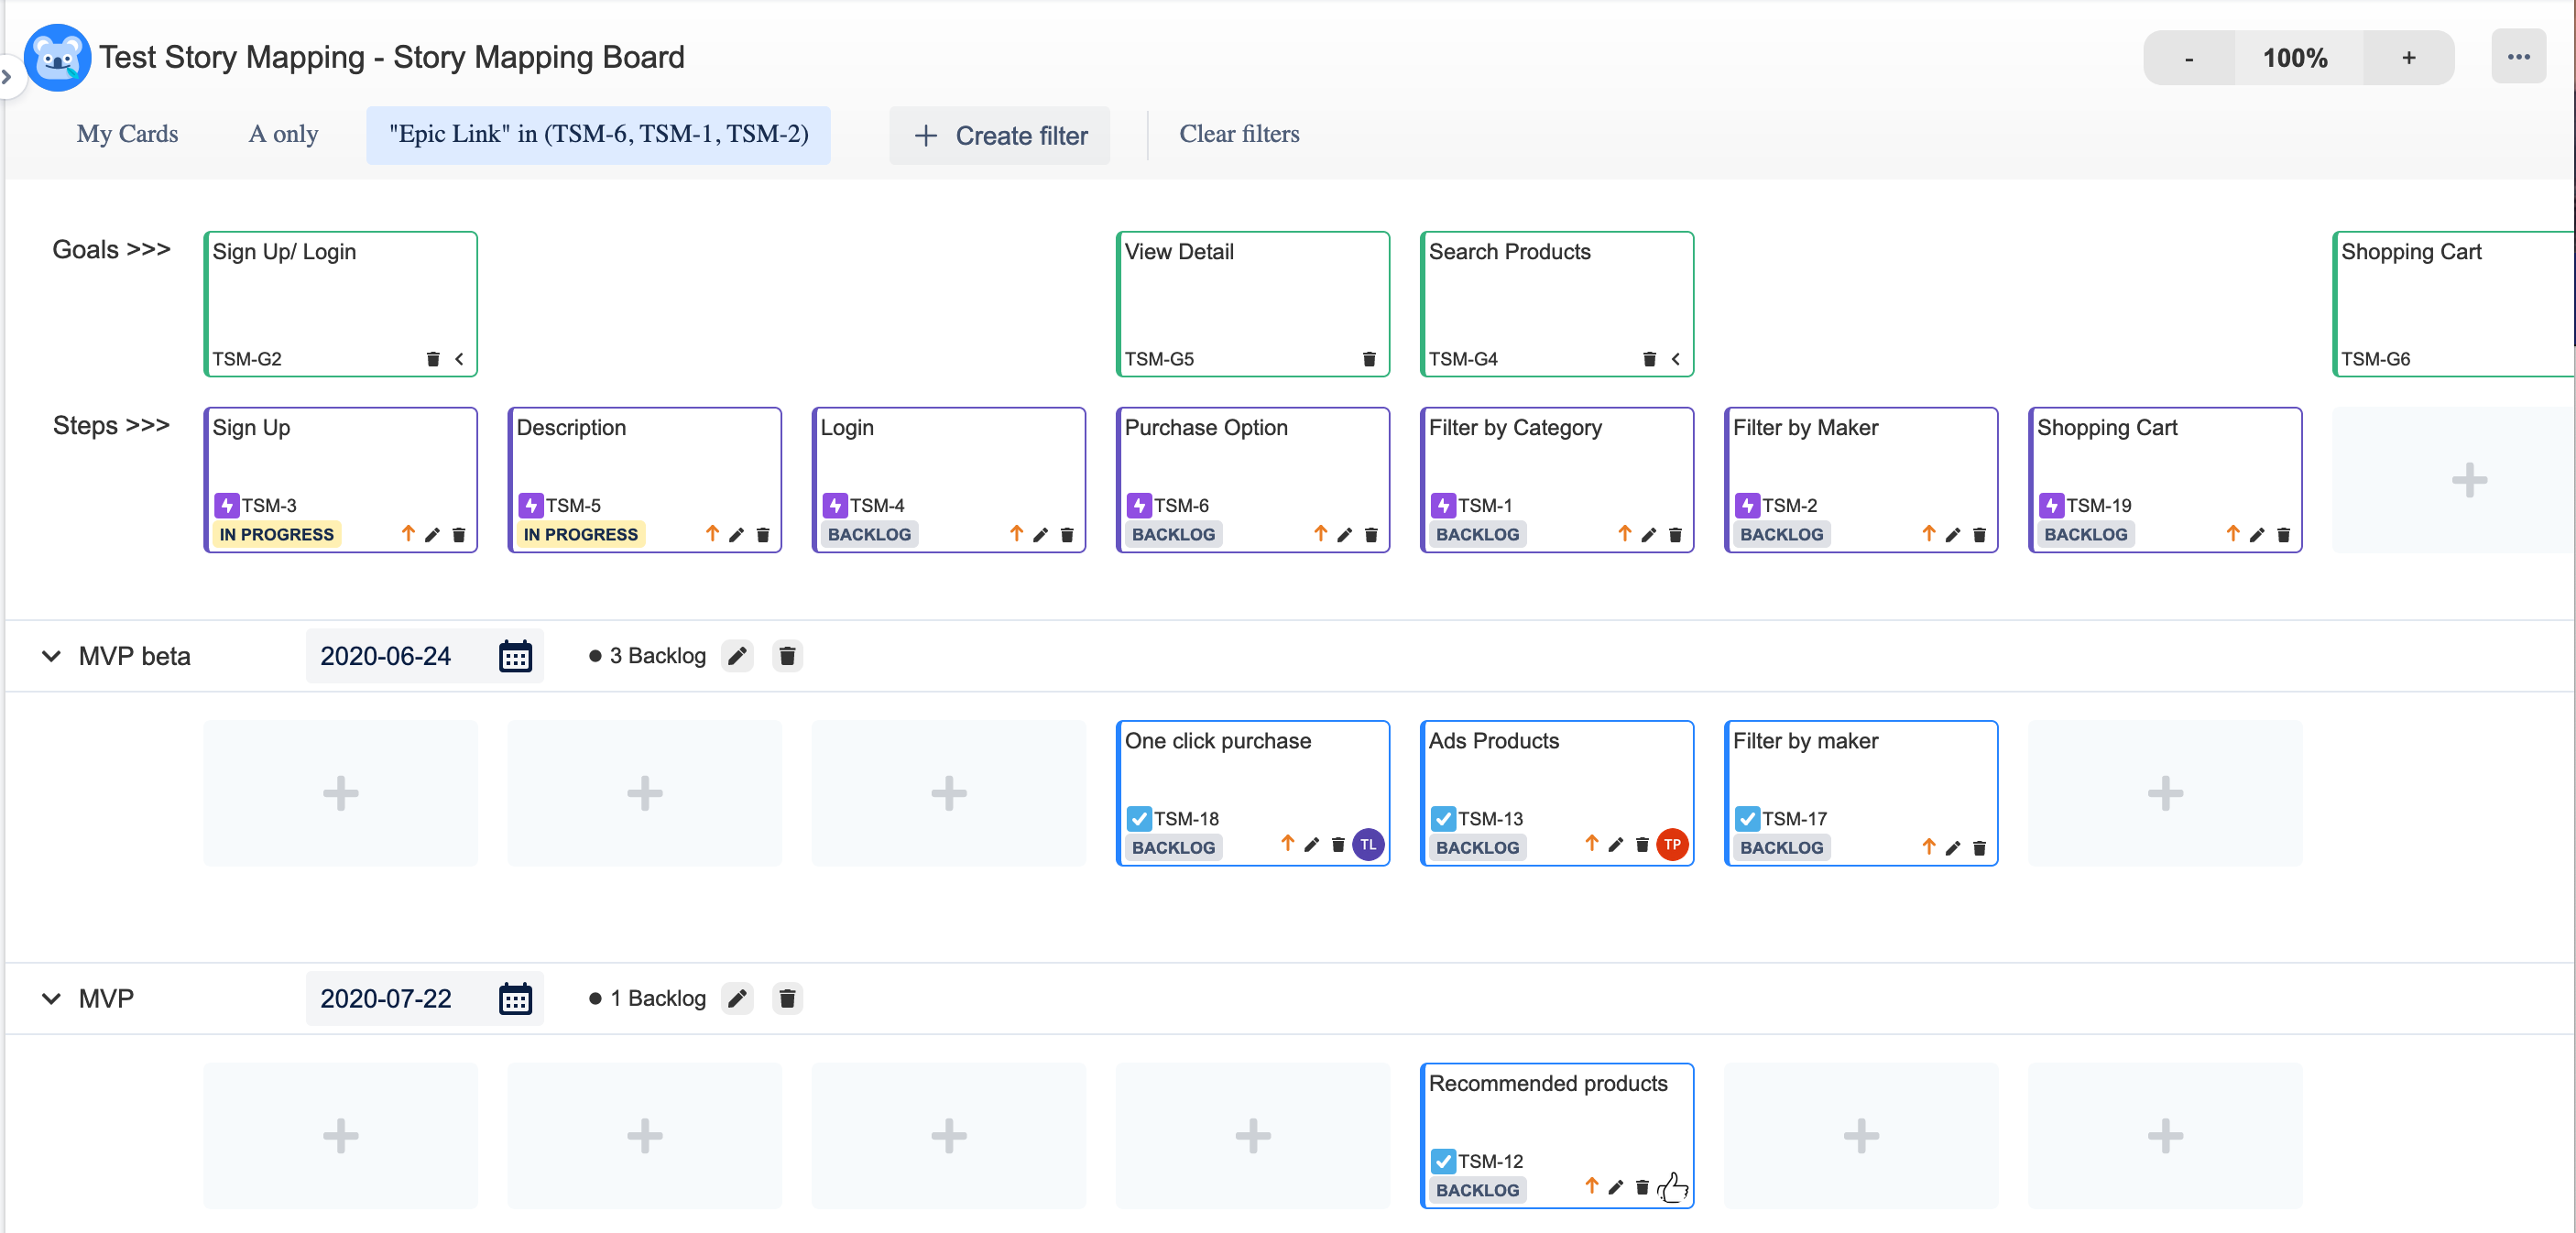Toggle the My Cards quick filter

(127, 134)
